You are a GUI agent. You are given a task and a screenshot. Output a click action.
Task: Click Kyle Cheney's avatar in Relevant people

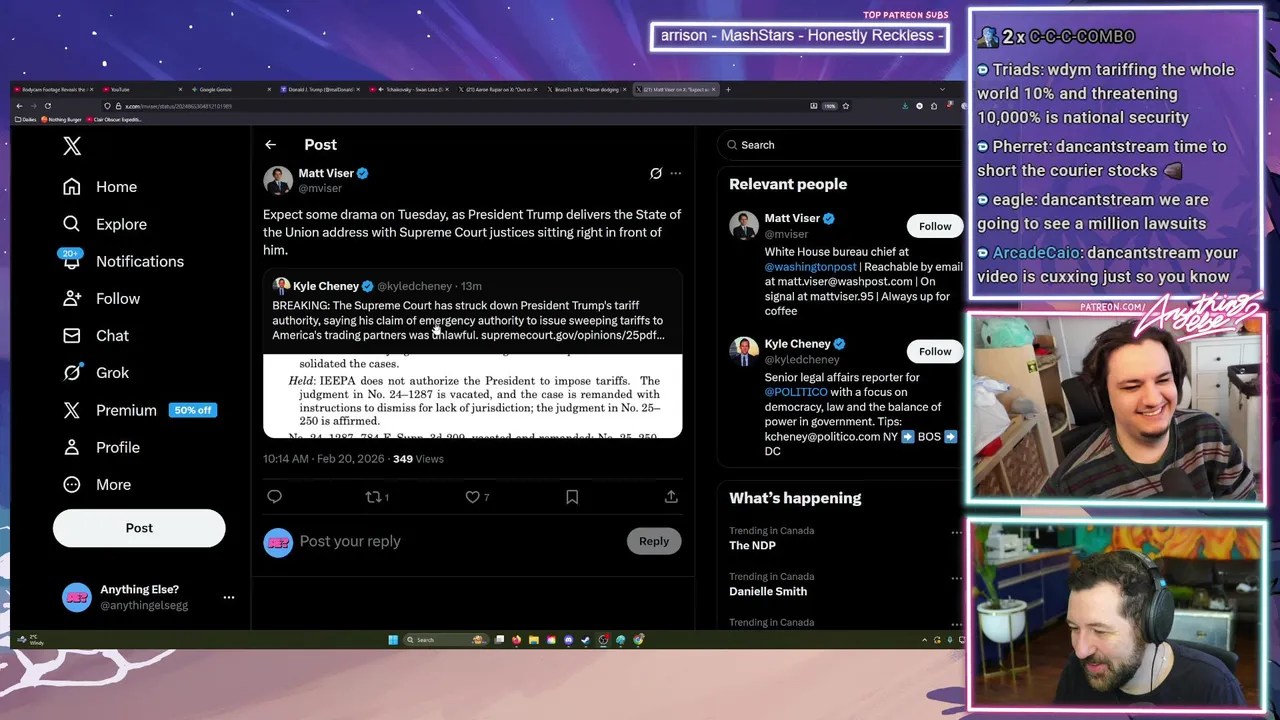click(744, 351)
